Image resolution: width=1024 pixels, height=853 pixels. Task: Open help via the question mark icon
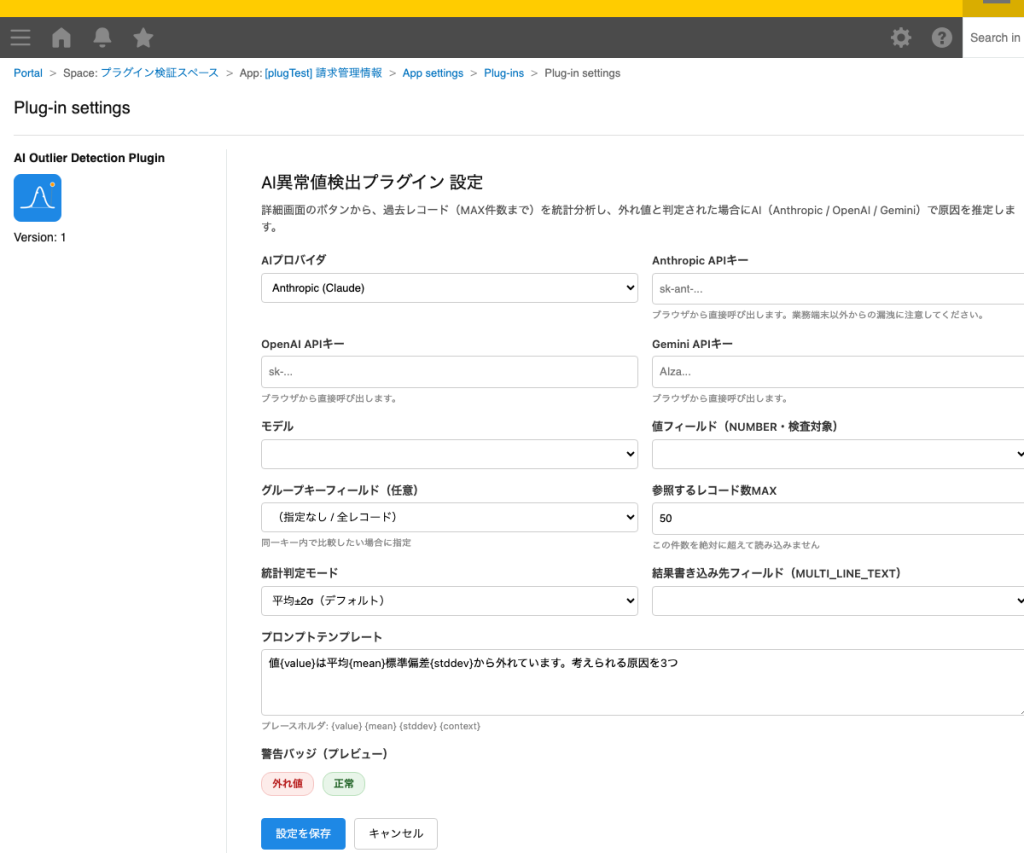click(941, 37)
